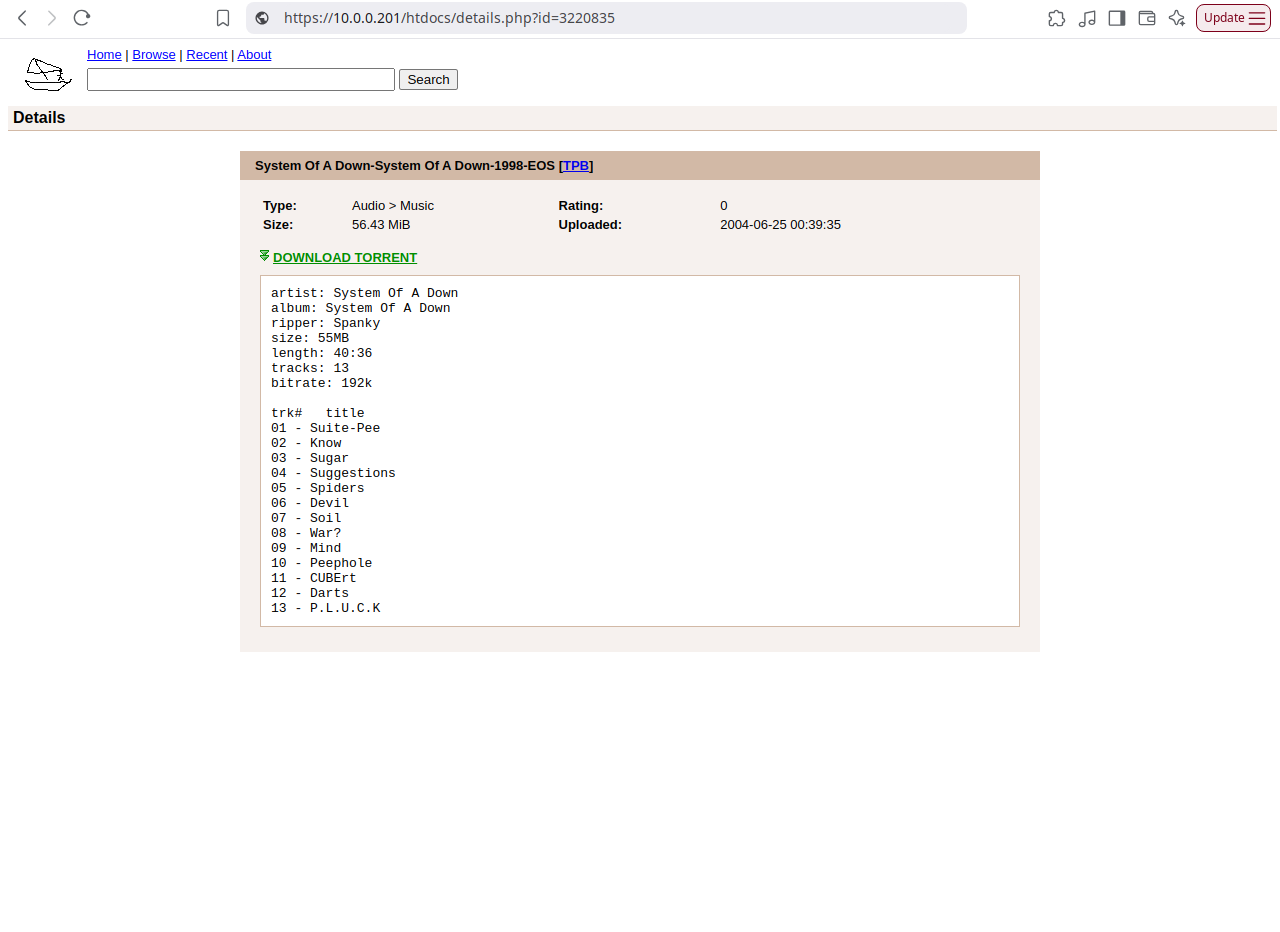Go to the Recent link
The width and height of the screenshot is (1280, 932).
(x=206, y=54)
